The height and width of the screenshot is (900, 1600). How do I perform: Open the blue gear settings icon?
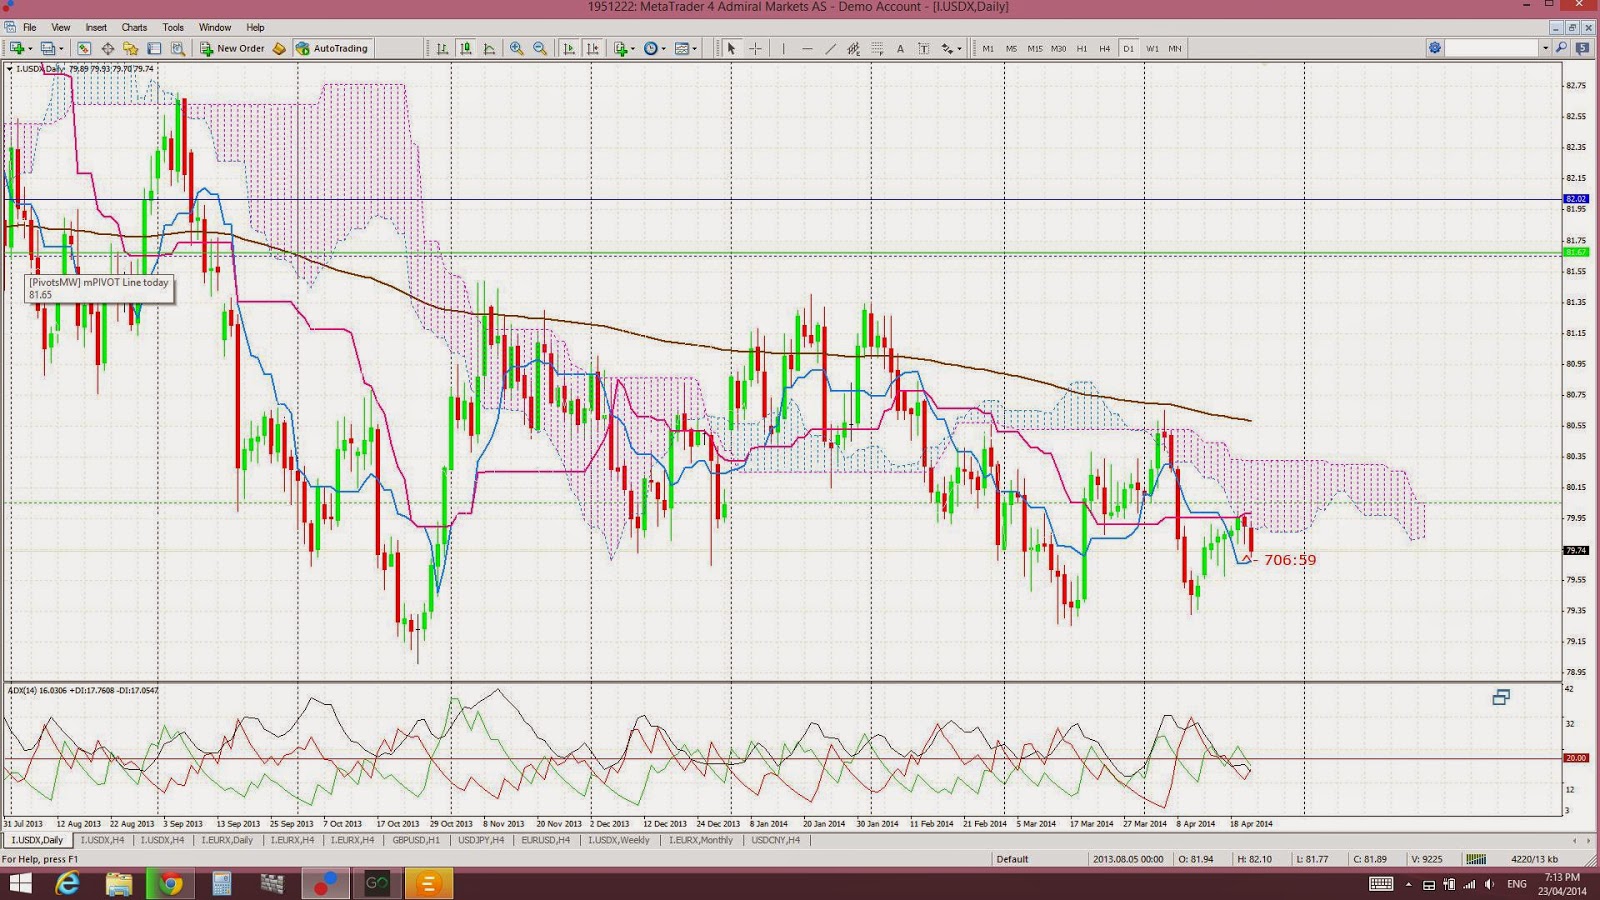coord(1434,48)
